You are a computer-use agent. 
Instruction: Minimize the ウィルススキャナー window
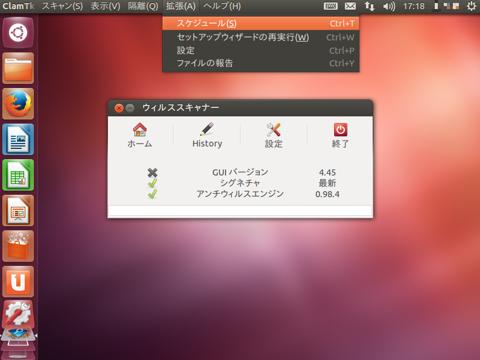coord(130,108)
